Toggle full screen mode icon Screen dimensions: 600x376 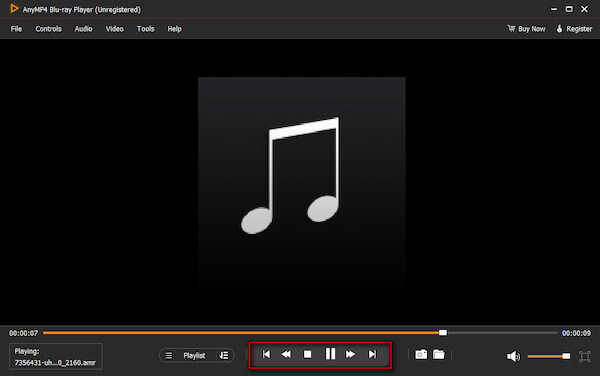585,356
